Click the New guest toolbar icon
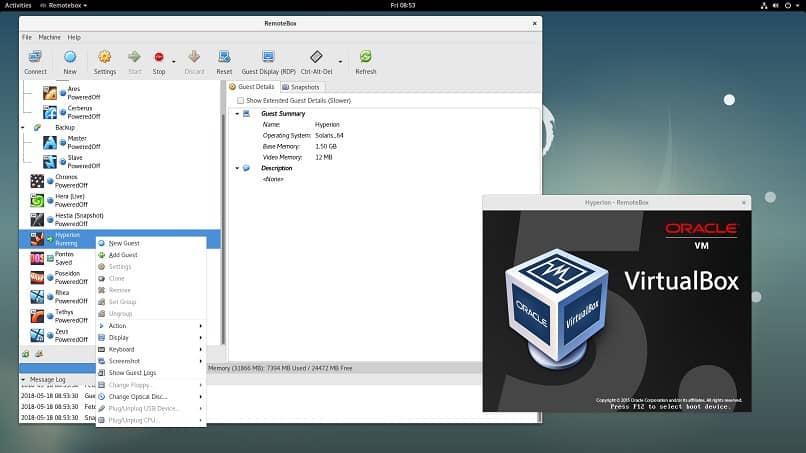806x453 pixels. 70,57
